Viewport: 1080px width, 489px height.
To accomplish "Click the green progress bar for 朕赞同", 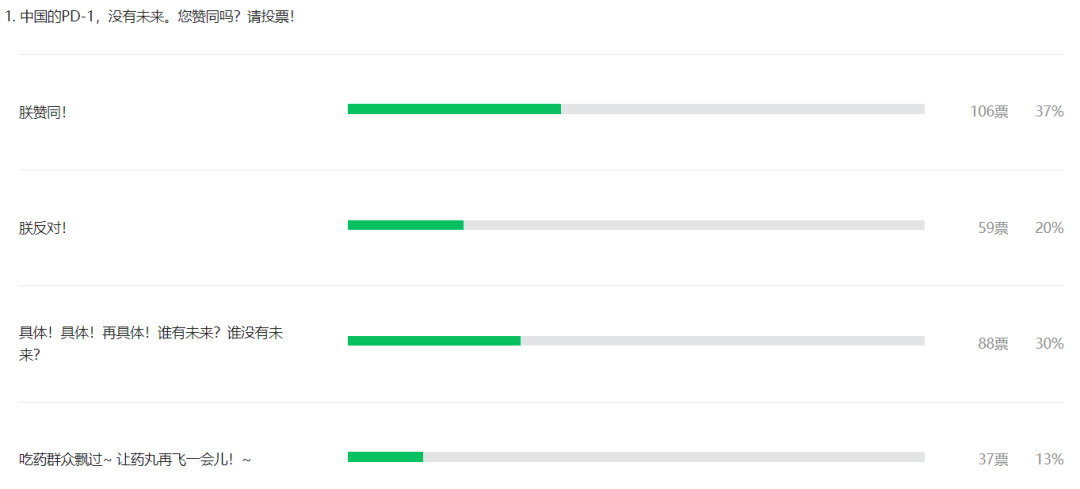I will coord(455,109).
